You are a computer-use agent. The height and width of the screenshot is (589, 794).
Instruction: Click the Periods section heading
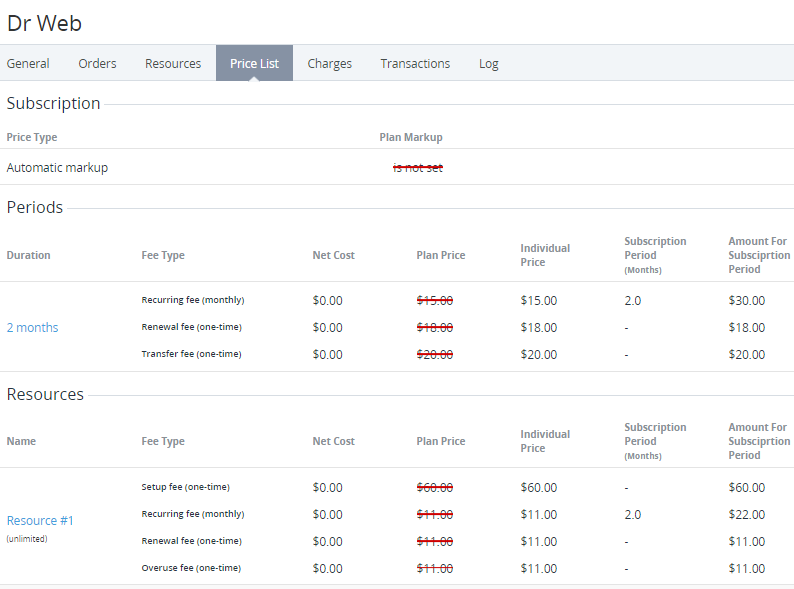35,208
